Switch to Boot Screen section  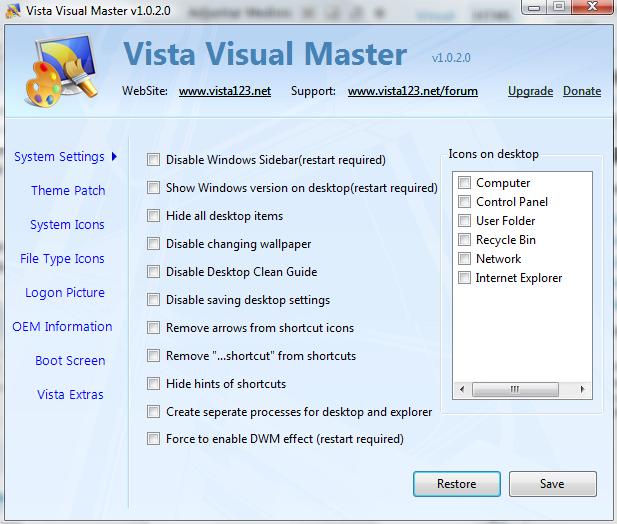pos(70,360)
